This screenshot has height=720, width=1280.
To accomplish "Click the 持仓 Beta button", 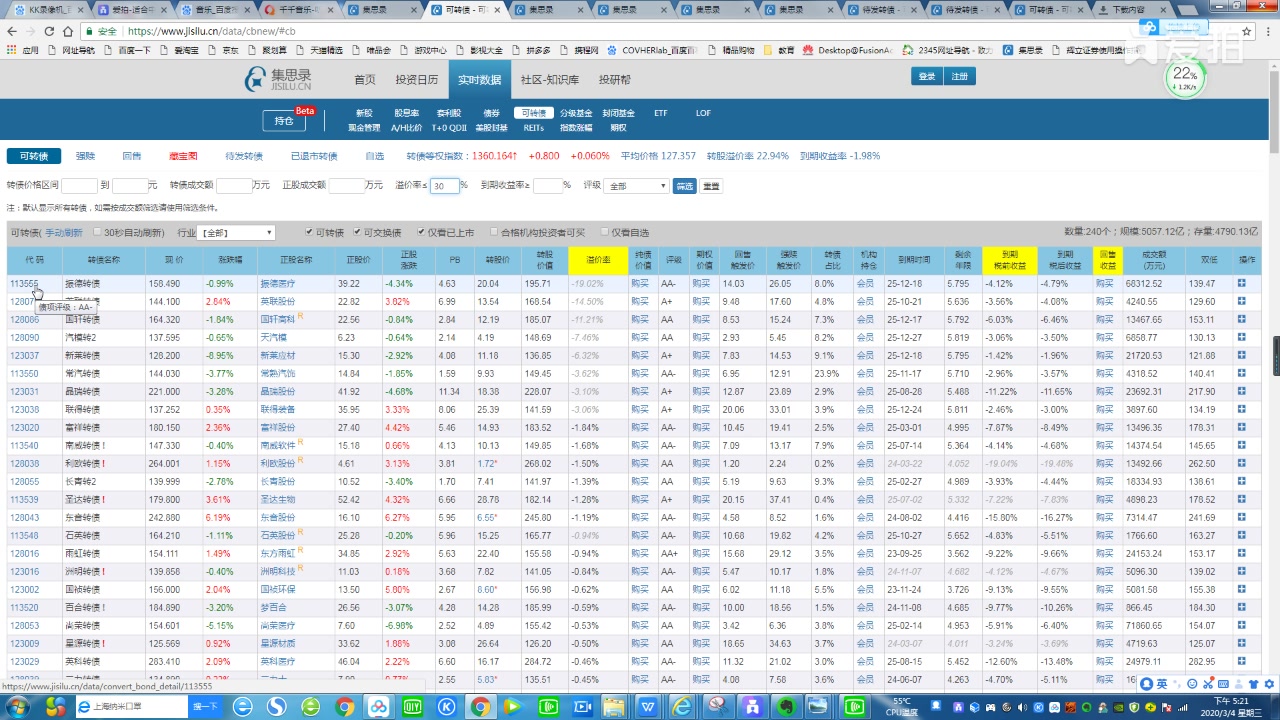I will (284, 121).
